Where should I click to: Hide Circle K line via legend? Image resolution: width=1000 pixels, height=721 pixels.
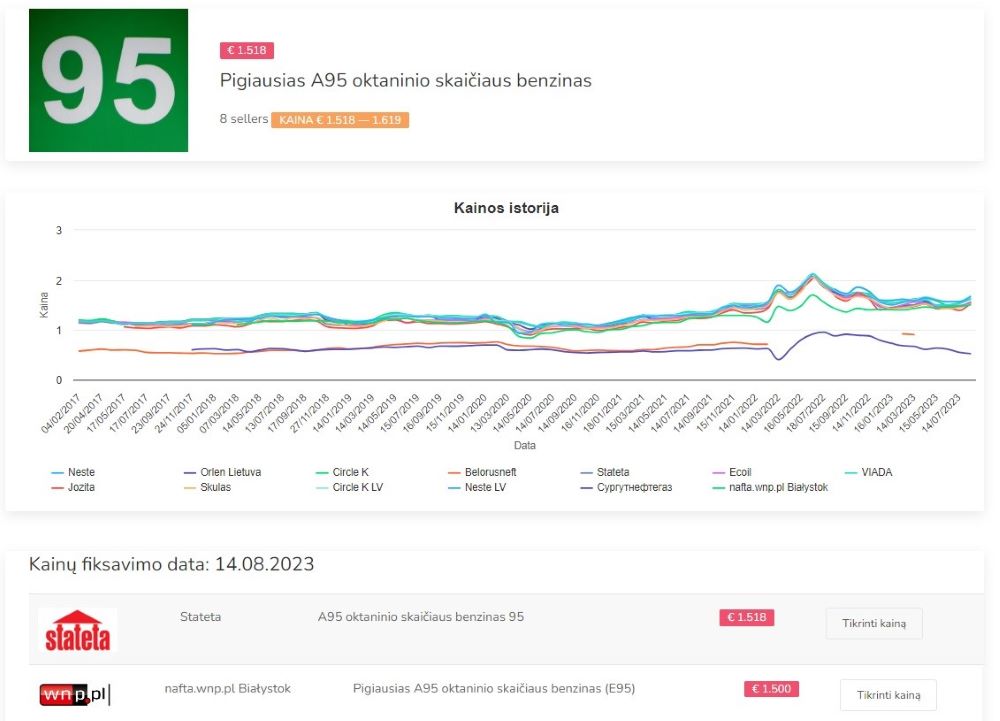click(349, 472)
